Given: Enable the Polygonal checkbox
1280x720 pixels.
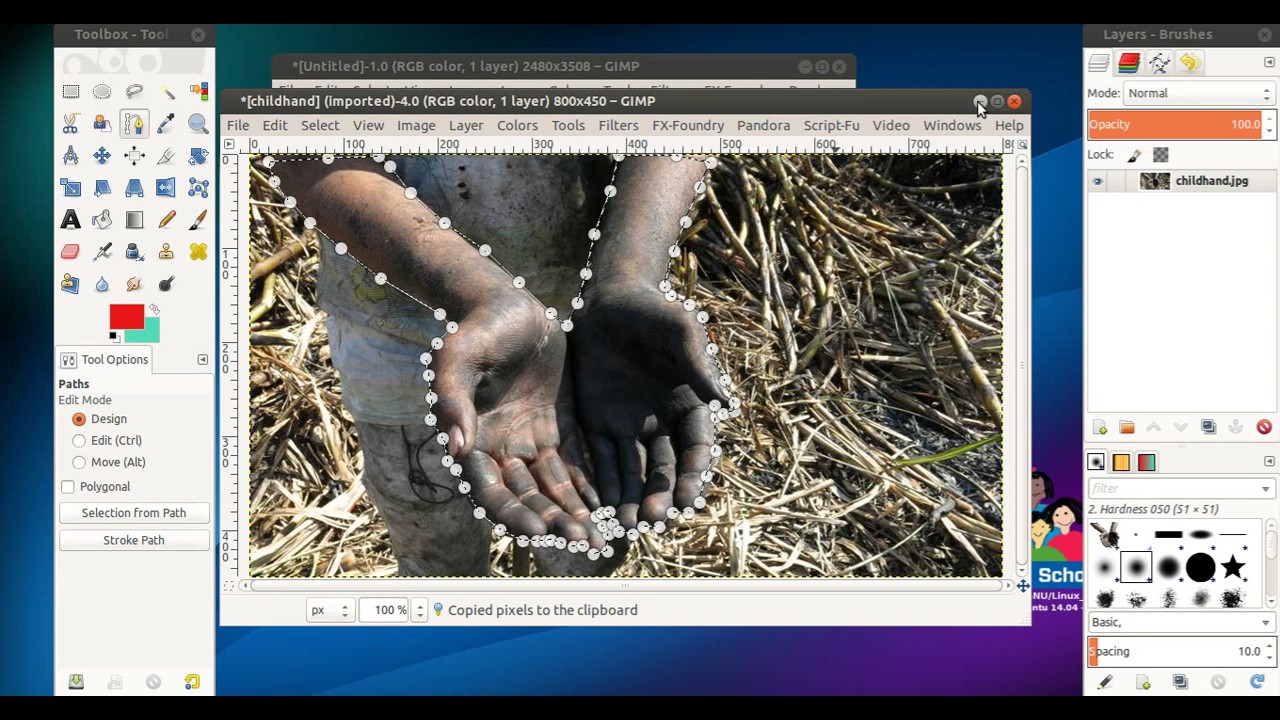Looking at the screenshot, I should click(x=67, y=487).
